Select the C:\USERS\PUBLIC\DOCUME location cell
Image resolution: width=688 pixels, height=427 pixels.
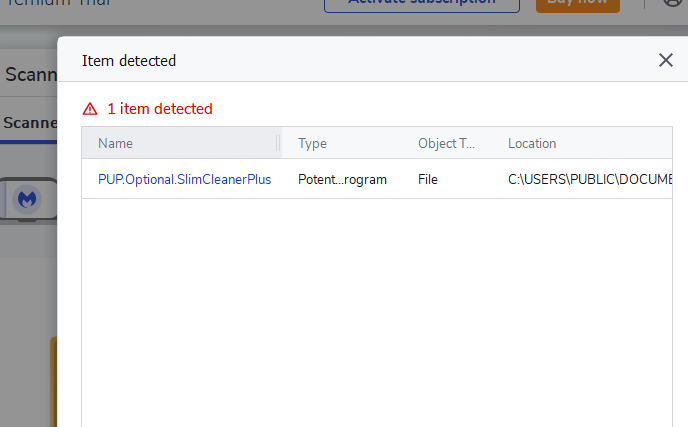[x=590, y=179]
